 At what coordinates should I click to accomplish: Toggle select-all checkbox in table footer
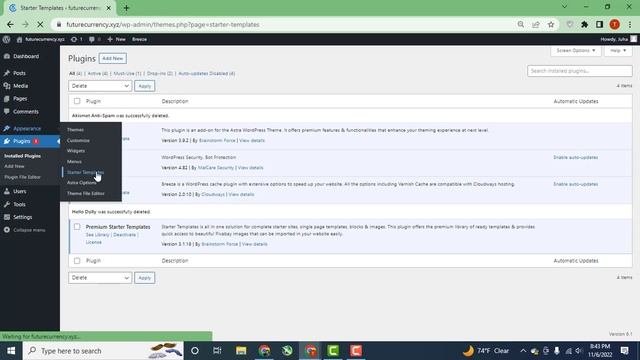[77, 260]
